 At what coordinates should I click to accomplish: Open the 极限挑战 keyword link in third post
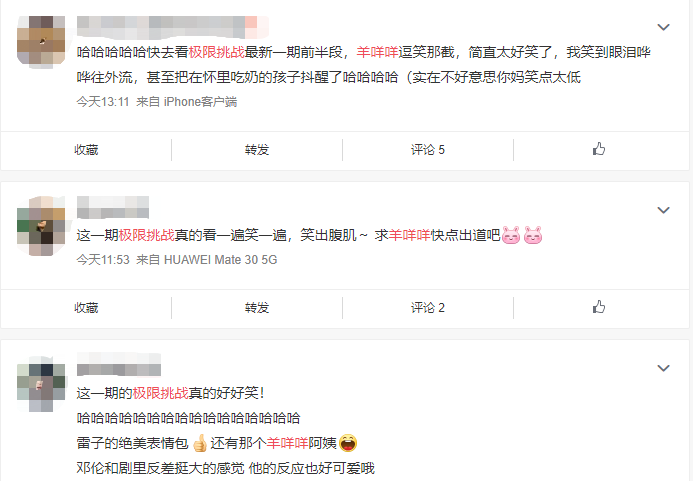[160, 393]
